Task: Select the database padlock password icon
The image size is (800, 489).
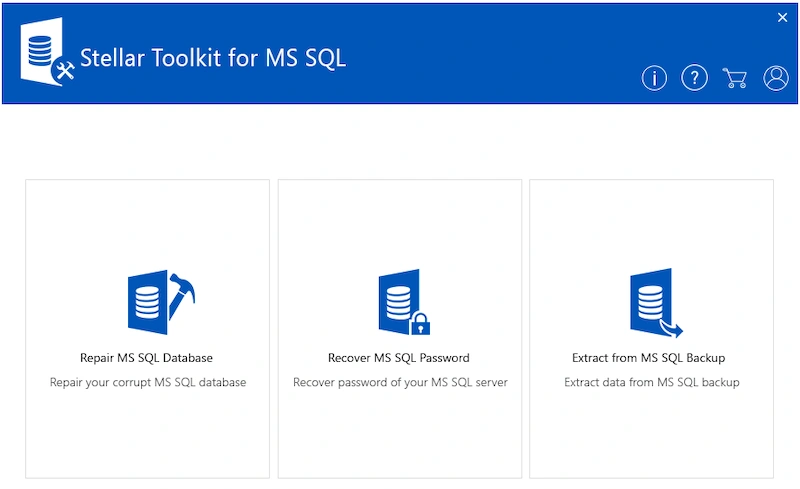Action: 404,302
